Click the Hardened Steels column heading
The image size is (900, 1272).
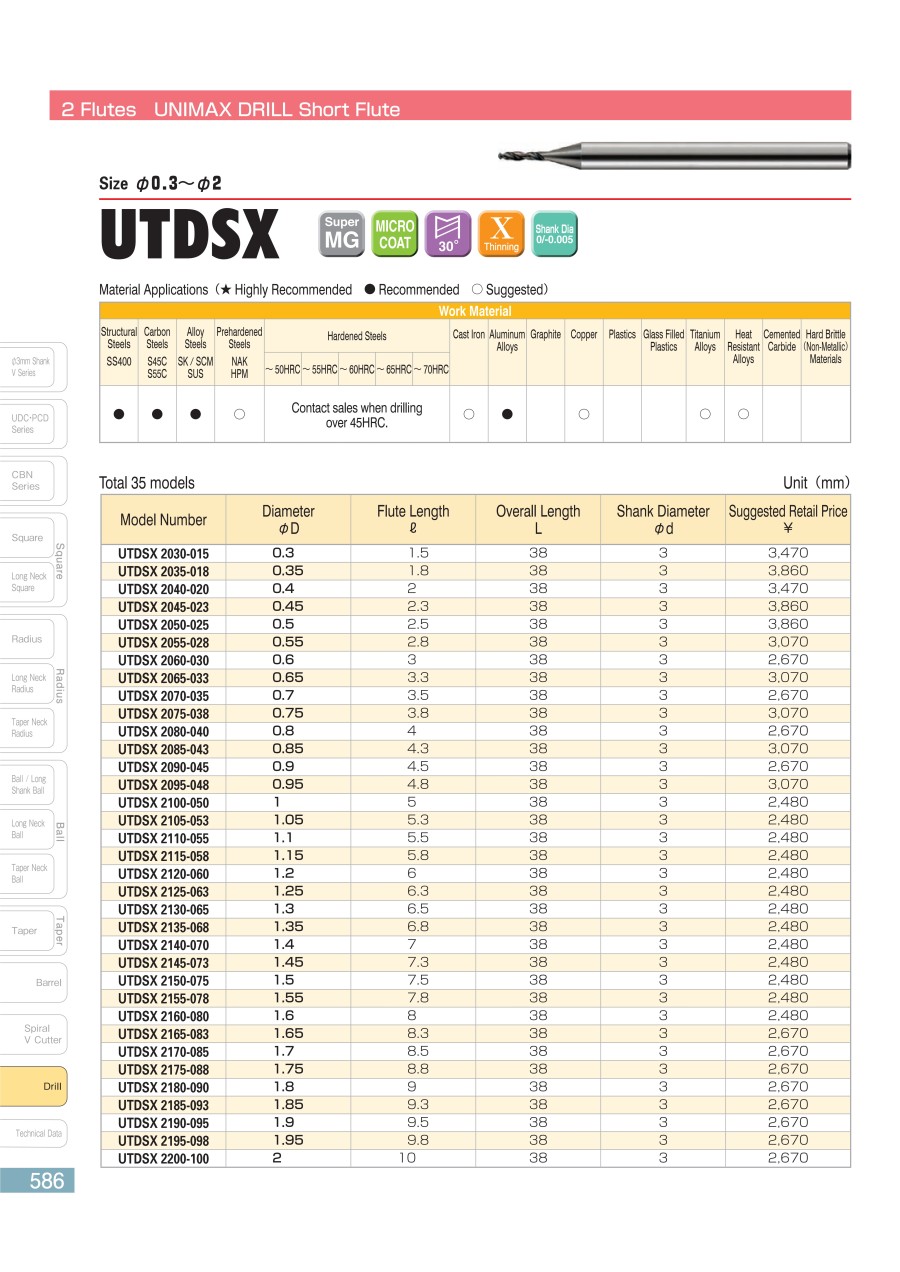(357, 337)
